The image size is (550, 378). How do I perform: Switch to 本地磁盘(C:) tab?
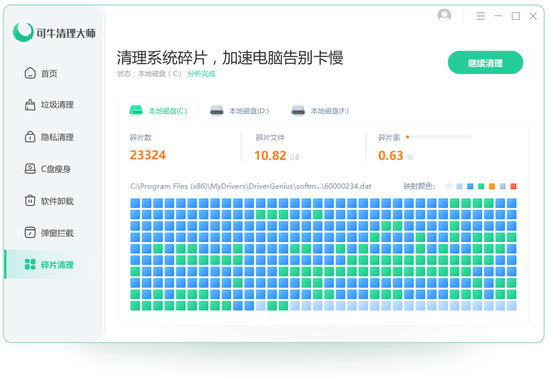159,111
